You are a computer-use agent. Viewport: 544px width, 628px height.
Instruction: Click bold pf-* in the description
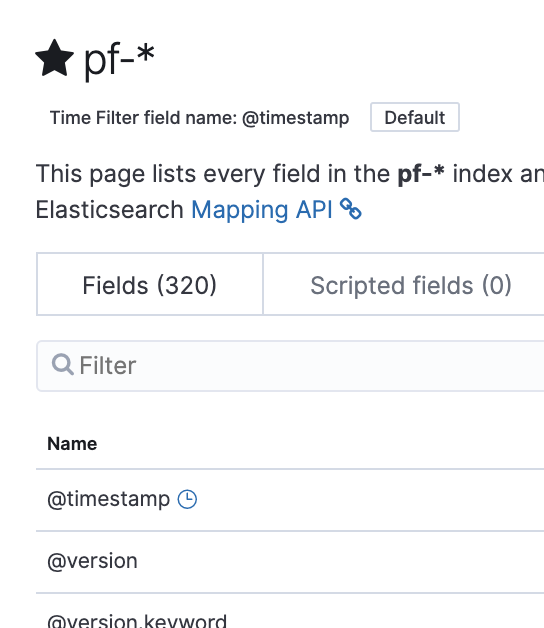click(421, 173)
